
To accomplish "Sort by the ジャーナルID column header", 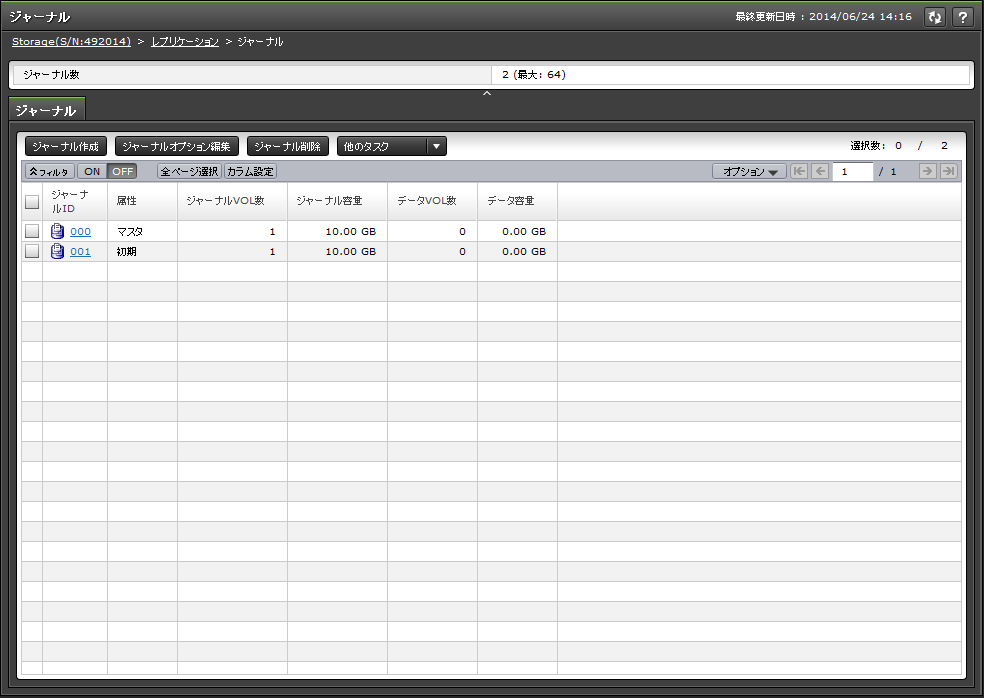I will click(75, 201).
